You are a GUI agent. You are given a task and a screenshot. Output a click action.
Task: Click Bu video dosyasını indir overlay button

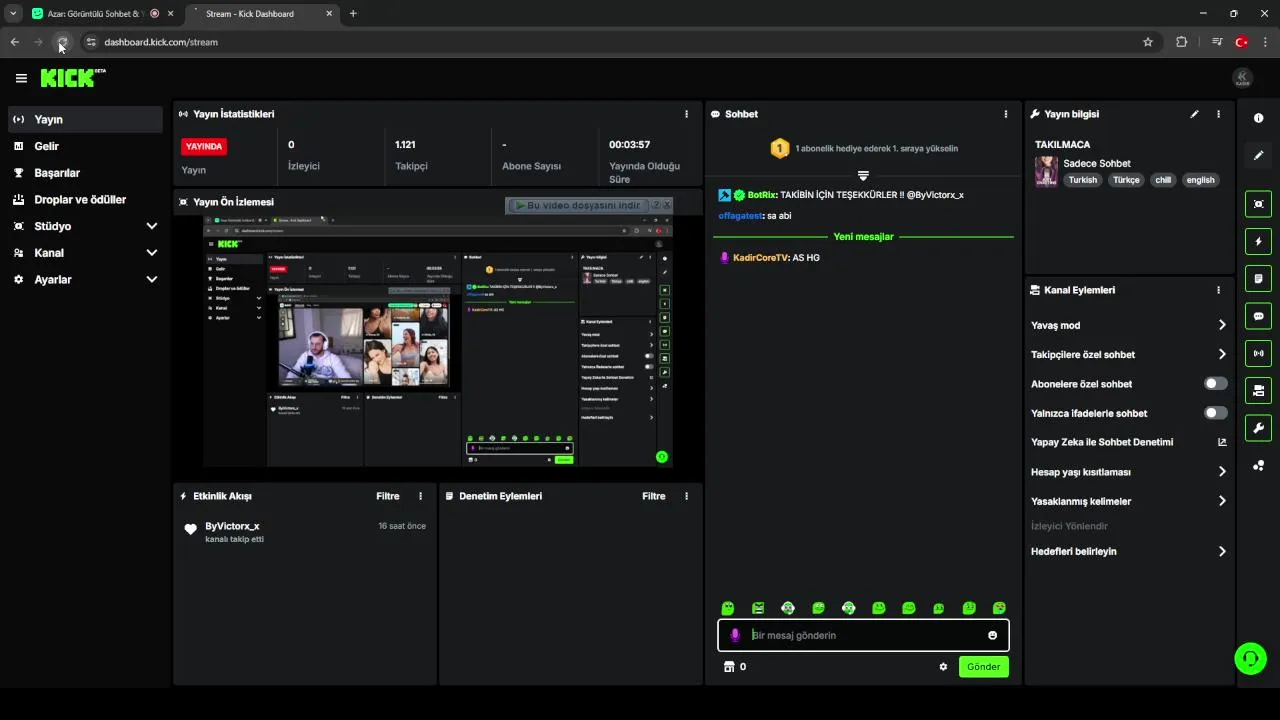pyautogui.click(x=577, y=205)
